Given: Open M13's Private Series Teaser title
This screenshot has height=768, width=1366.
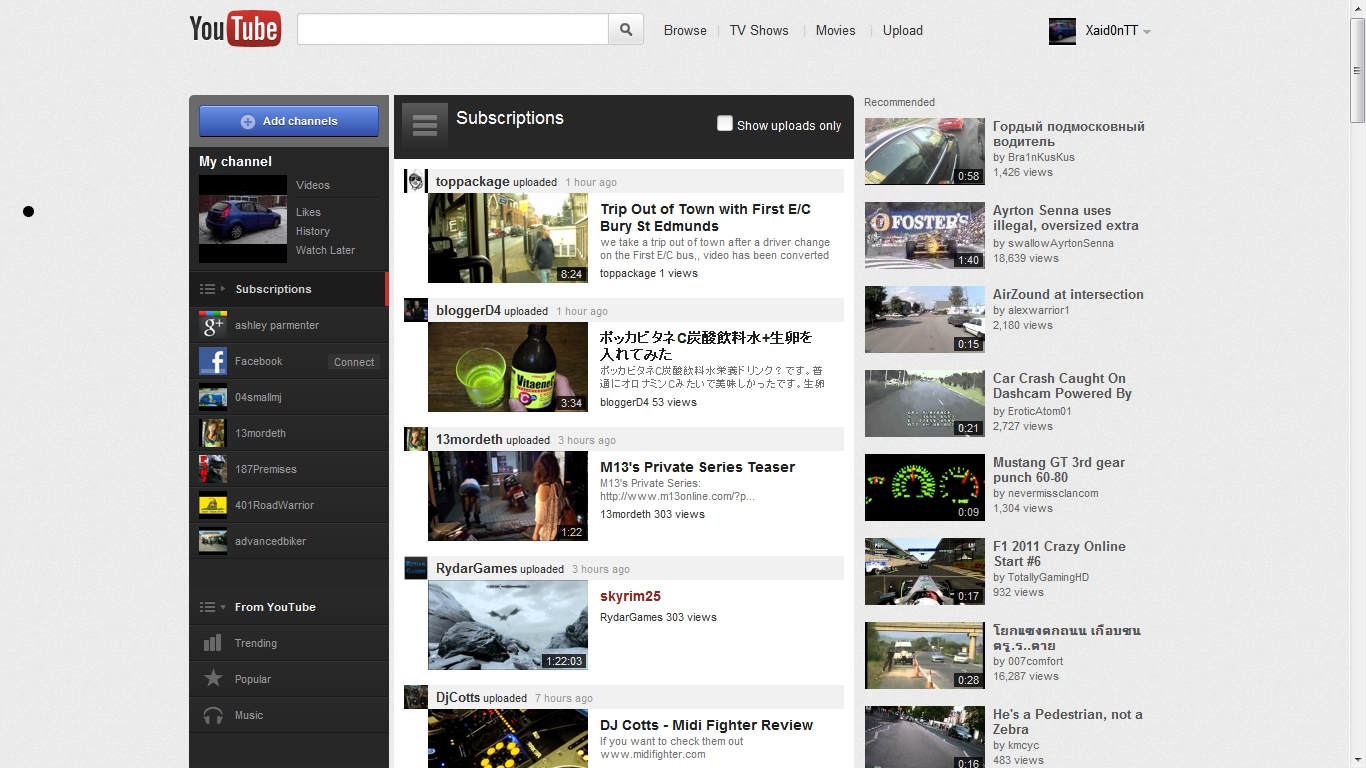Looking at the screenshot, I should pyautogui.click(x=697, y=467).
